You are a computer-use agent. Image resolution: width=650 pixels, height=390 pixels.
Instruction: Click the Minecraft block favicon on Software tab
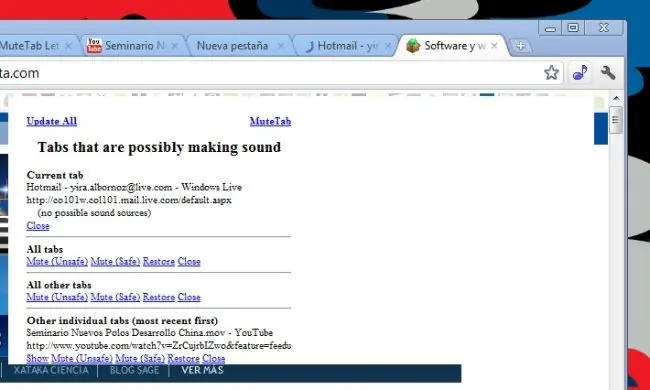[413, 46]
